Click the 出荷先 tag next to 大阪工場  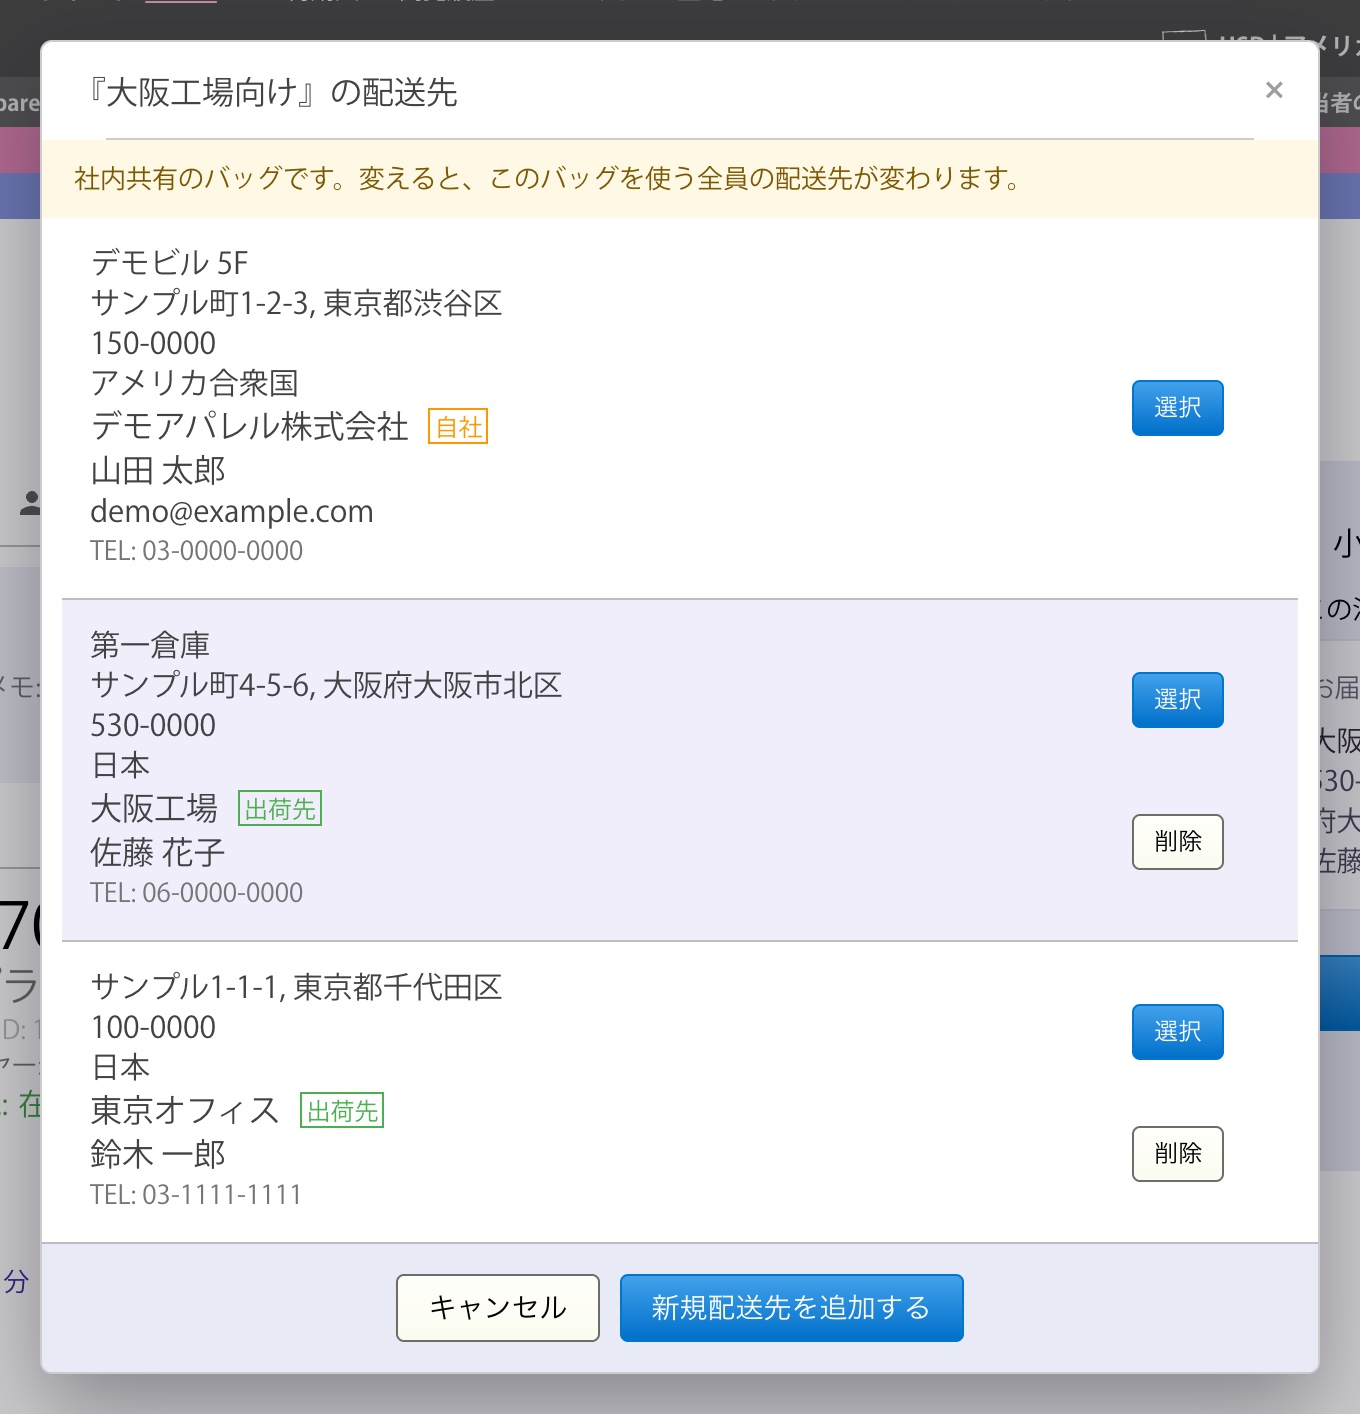point(280,809)
